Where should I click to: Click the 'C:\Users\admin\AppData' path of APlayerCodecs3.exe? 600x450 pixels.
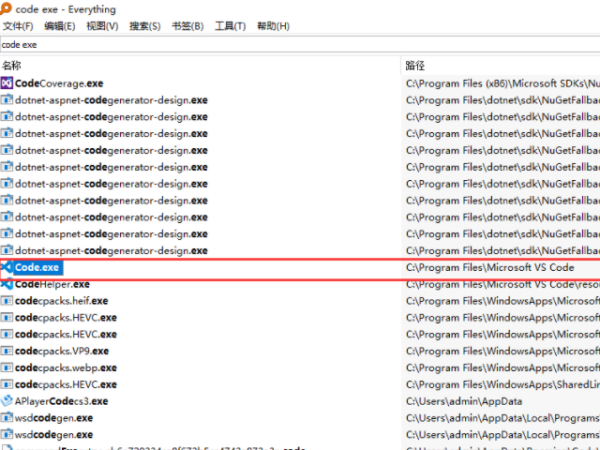tap(464, 401)
